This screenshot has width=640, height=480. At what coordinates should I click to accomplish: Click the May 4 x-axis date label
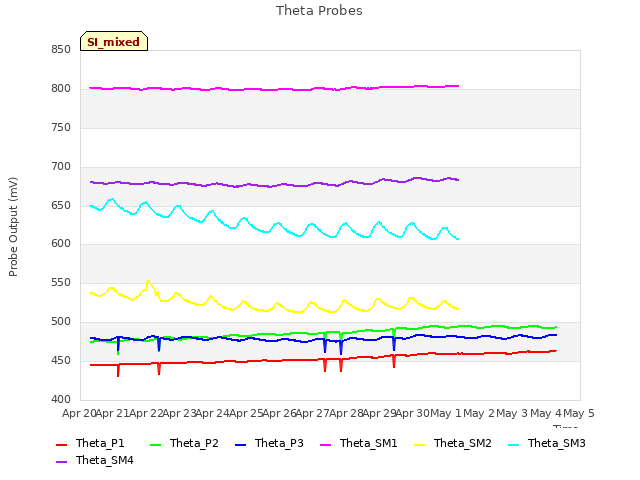546,413
